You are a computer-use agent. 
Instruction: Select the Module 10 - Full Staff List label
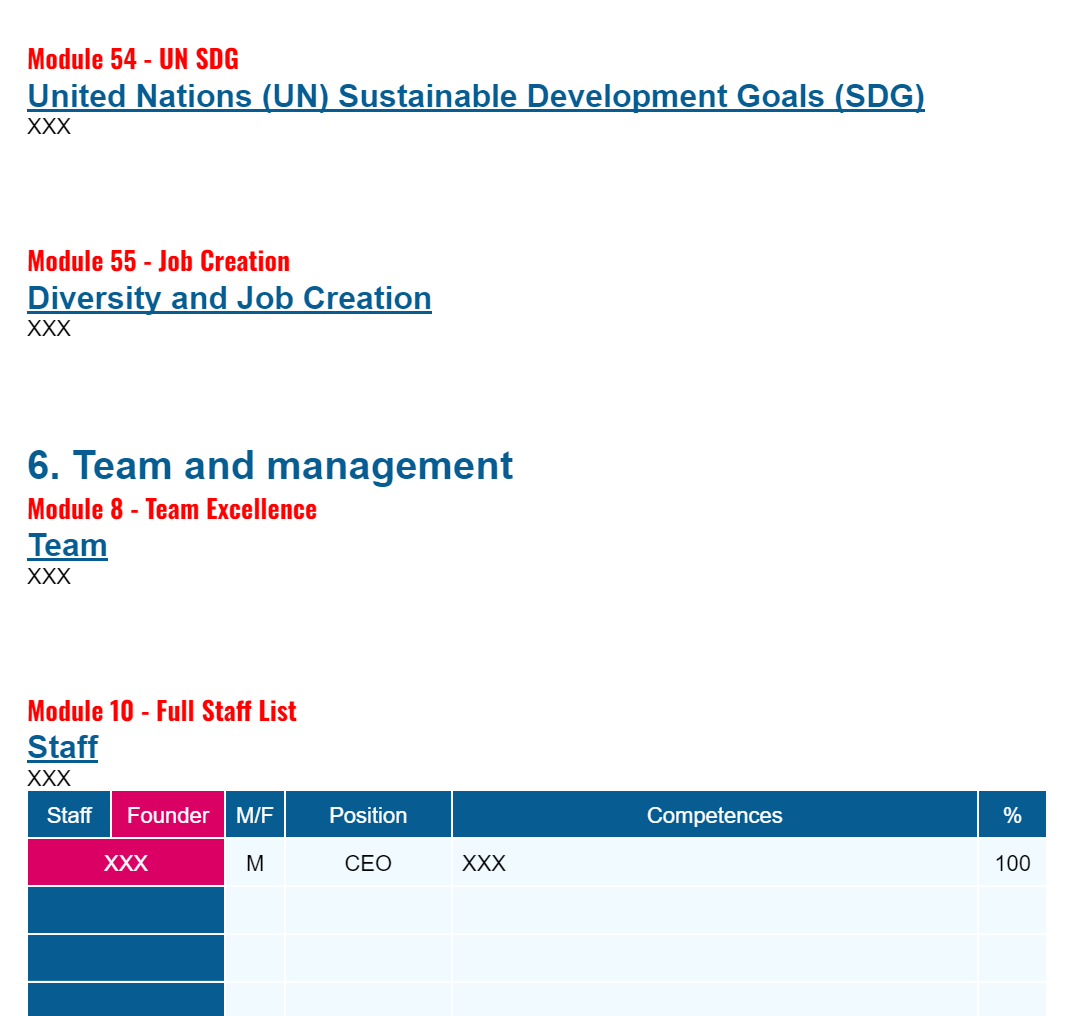[x=161, y=711]
